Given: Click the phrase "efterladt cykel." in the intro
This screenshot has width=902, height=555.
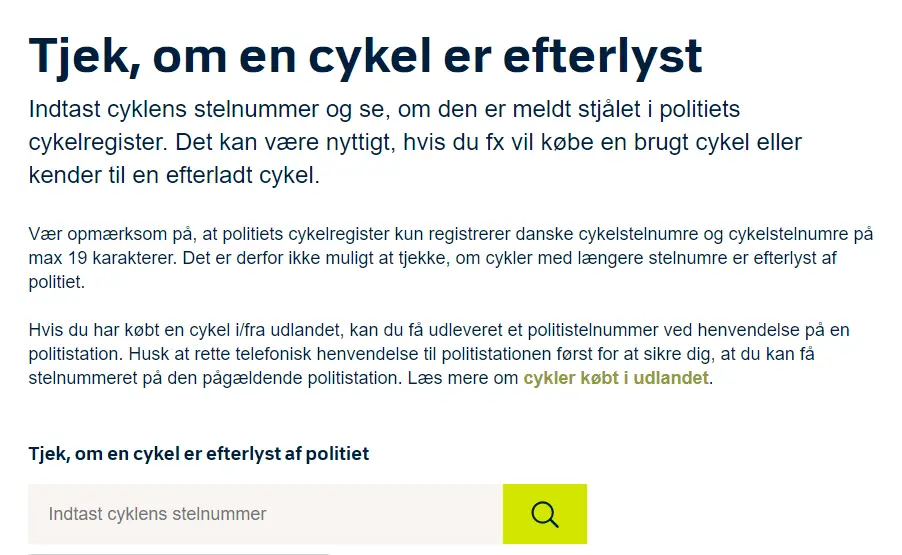Looking at the screenshot, I should (x=243, y=175).
